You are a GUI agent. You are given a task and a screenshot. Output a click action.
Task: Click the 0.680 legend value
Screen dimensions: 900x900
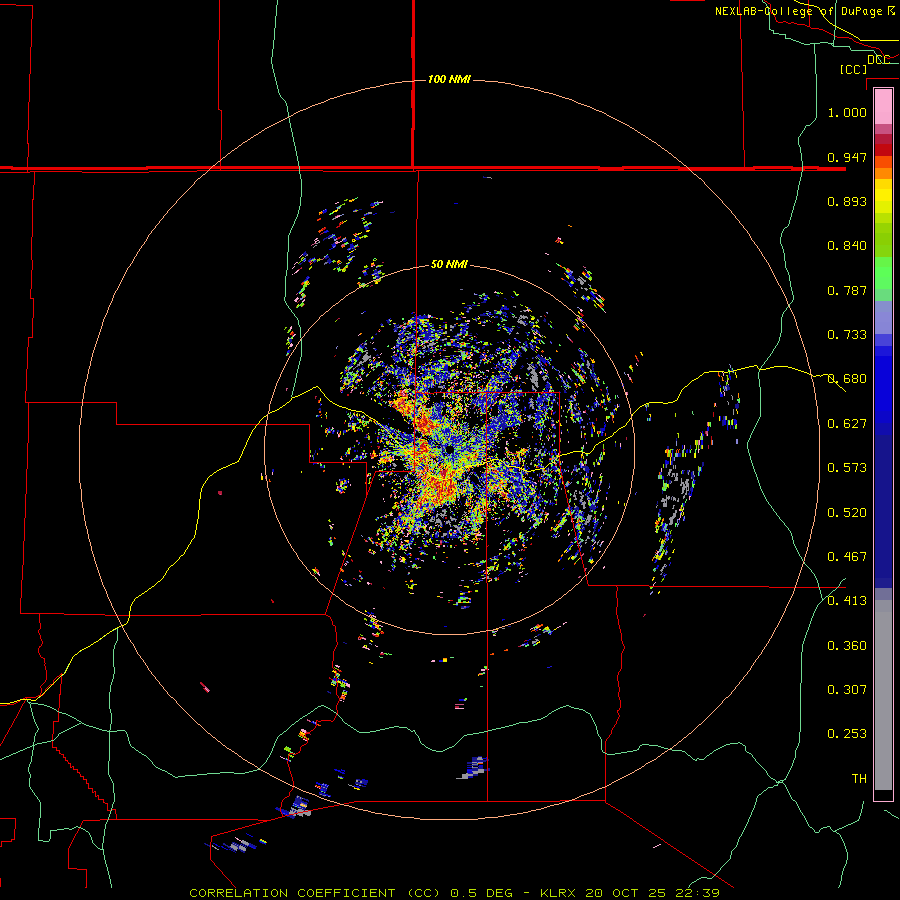tap(847, 379)
